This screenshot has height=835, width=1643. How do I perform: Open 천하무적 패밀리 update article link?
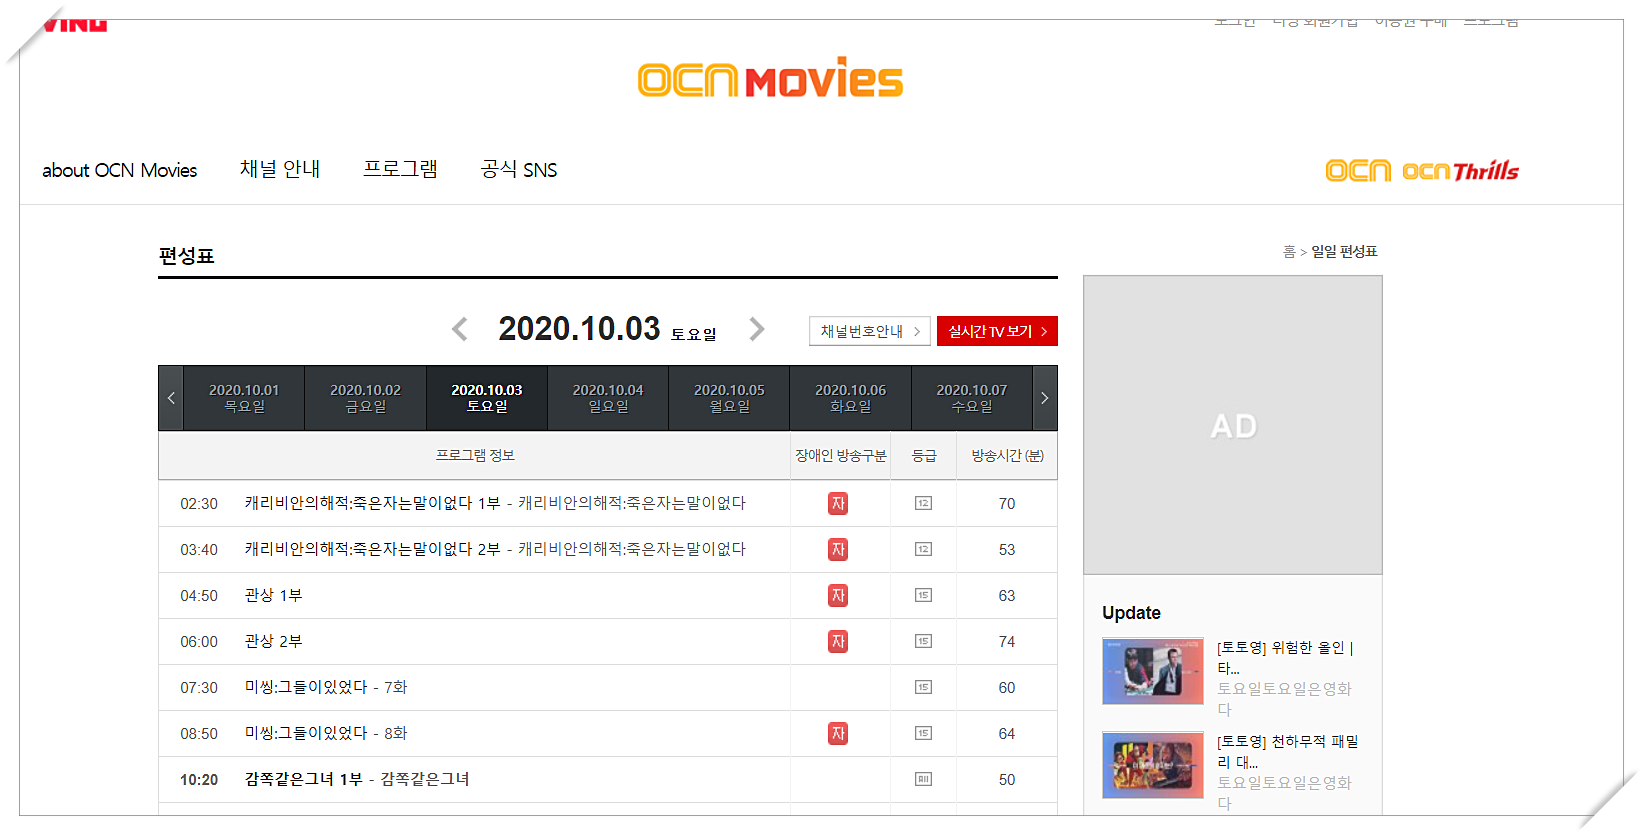[1288, 752]
